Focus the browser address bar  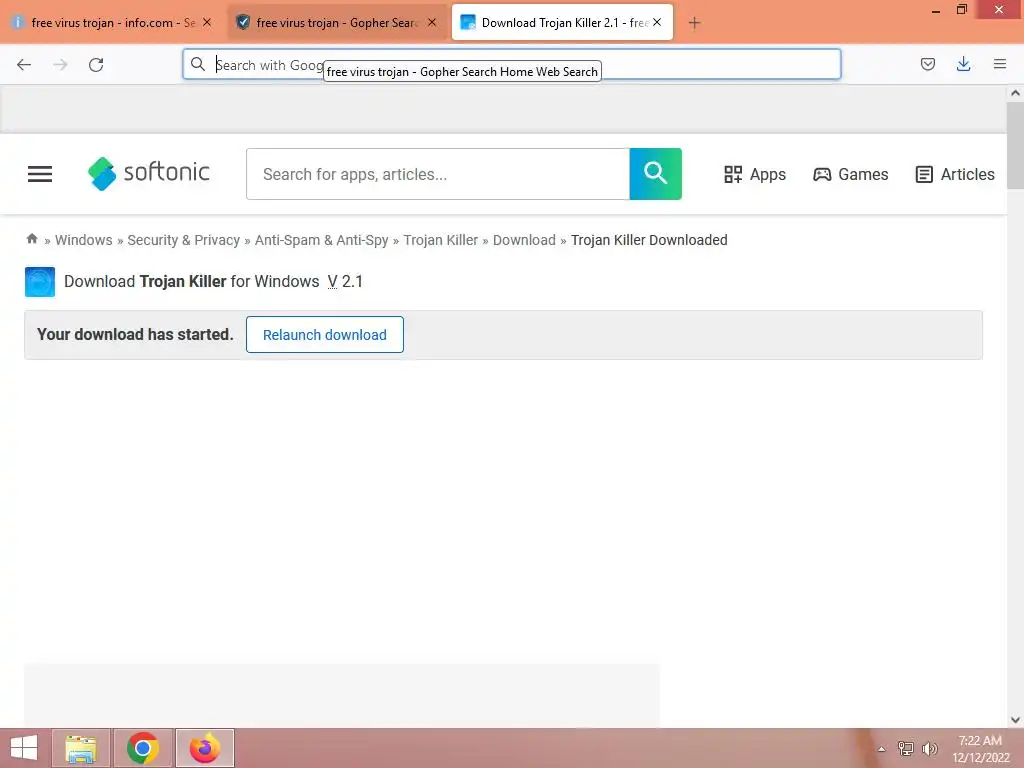[511, 65]
